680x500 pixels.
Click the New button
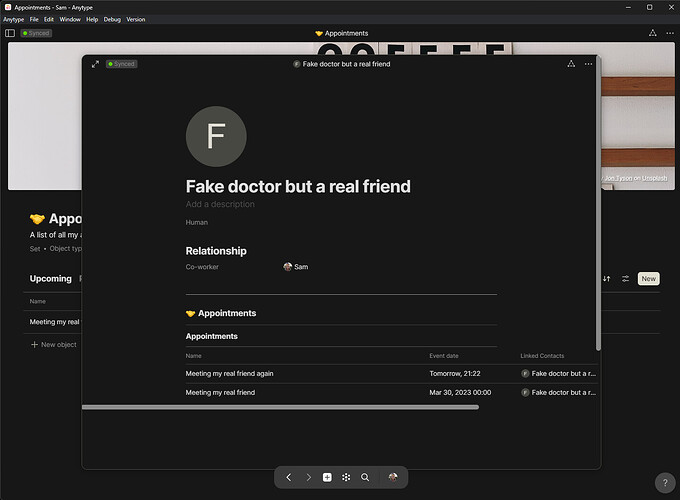coord(648,279)
